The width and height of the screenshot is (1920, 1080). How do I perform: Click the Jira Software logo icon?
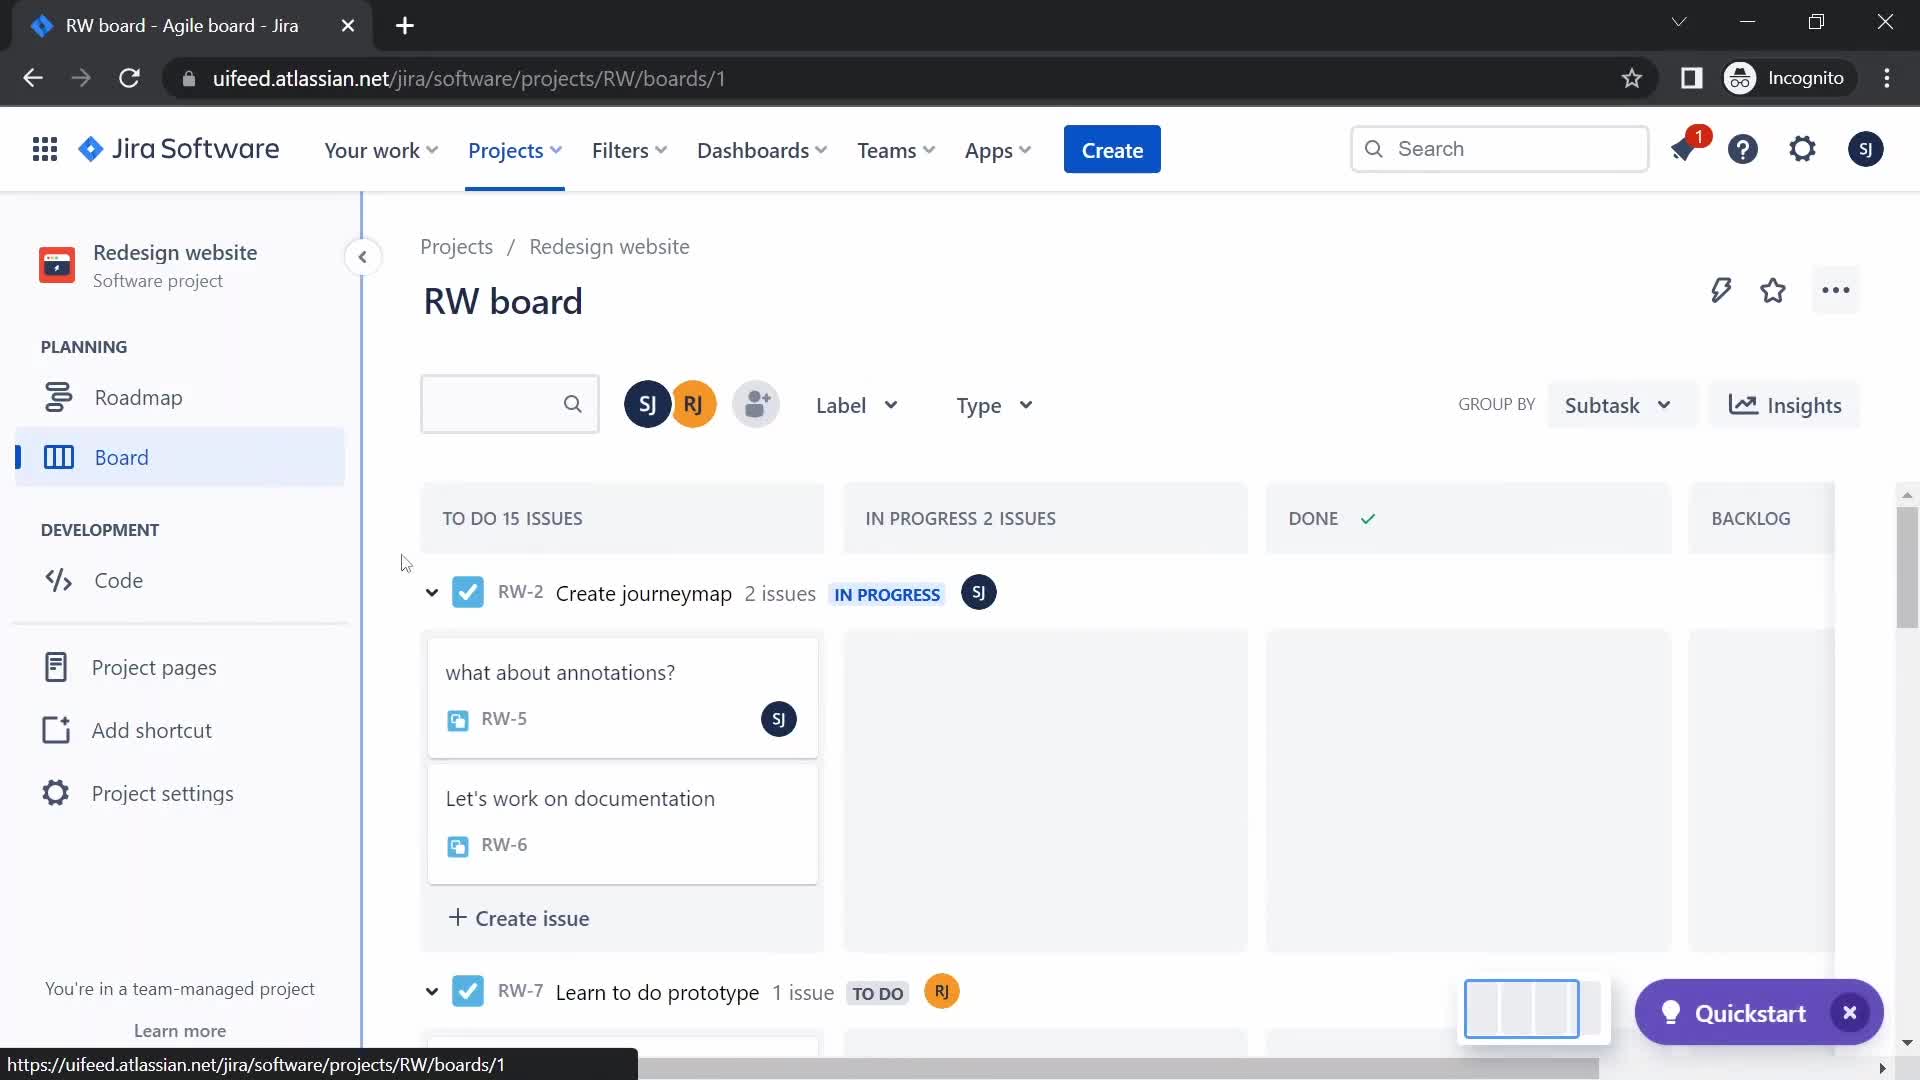(x=90, y=149)
